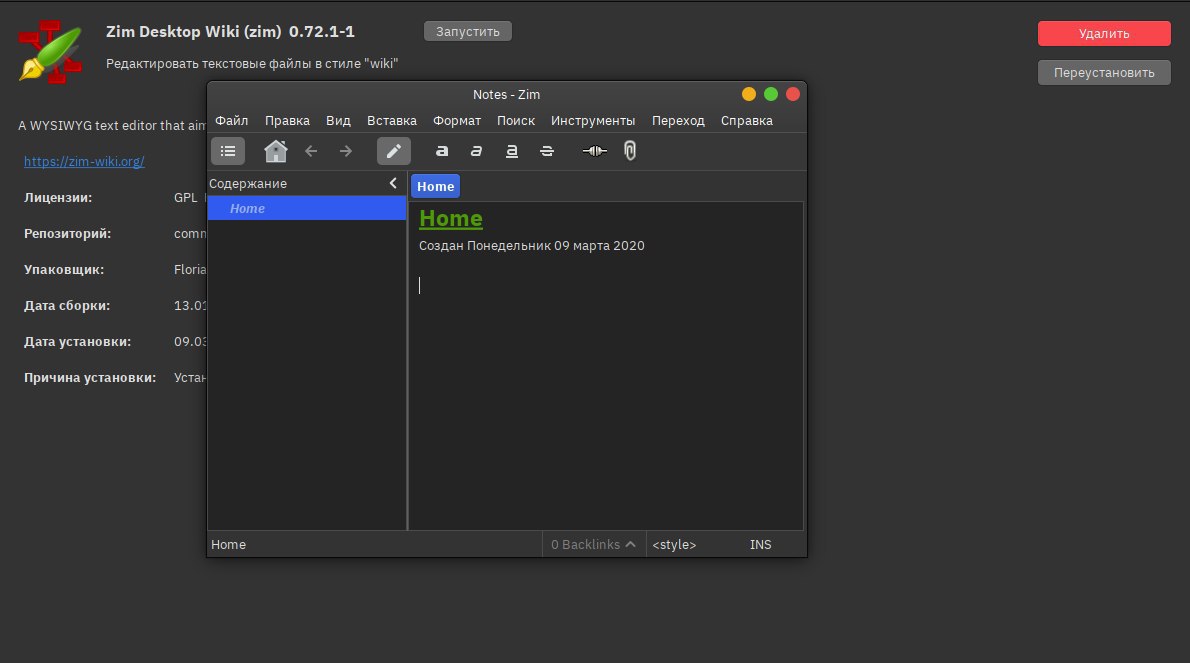Toggle the pencil edit mode button
Image resolution: width=1190 pixels, height=663 pixels.
[394, 151]
